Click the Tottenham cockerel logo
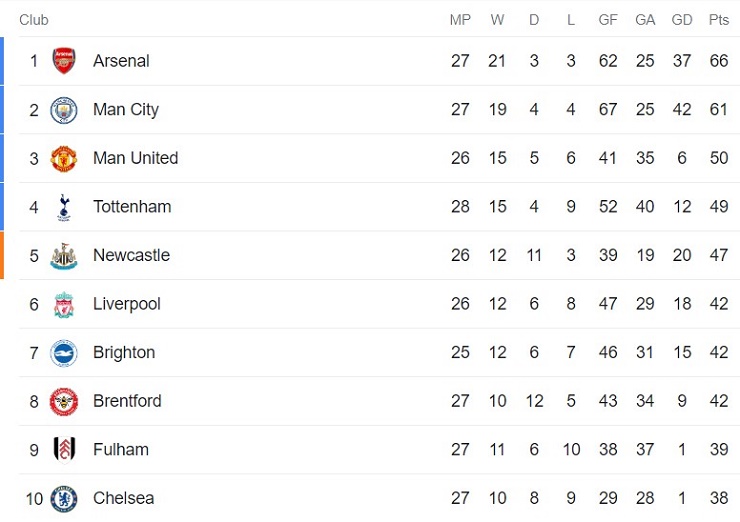The height and width of the screenshot is (522, 740). tap(64, 207)
